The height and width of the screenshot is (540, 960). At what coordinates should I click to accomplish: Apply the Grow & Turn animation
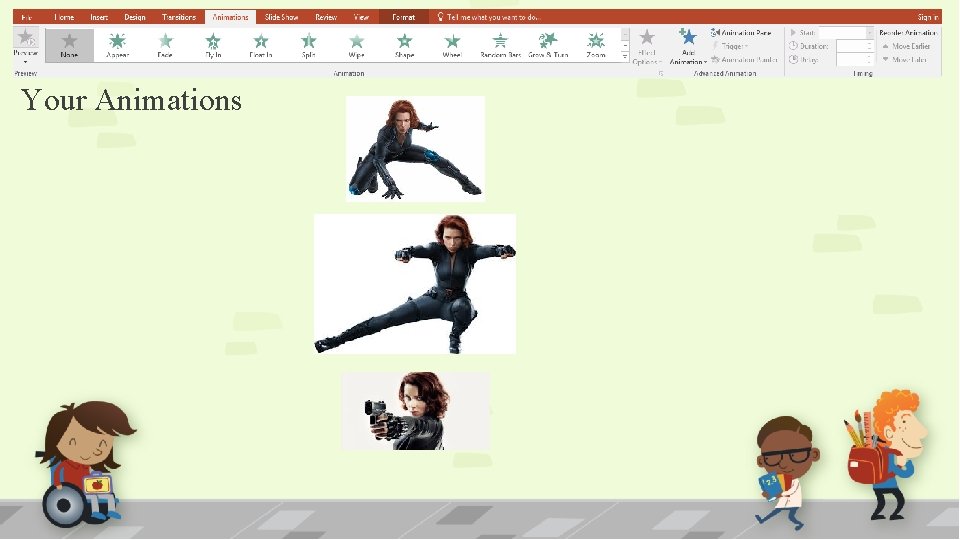tap(548, 45)
